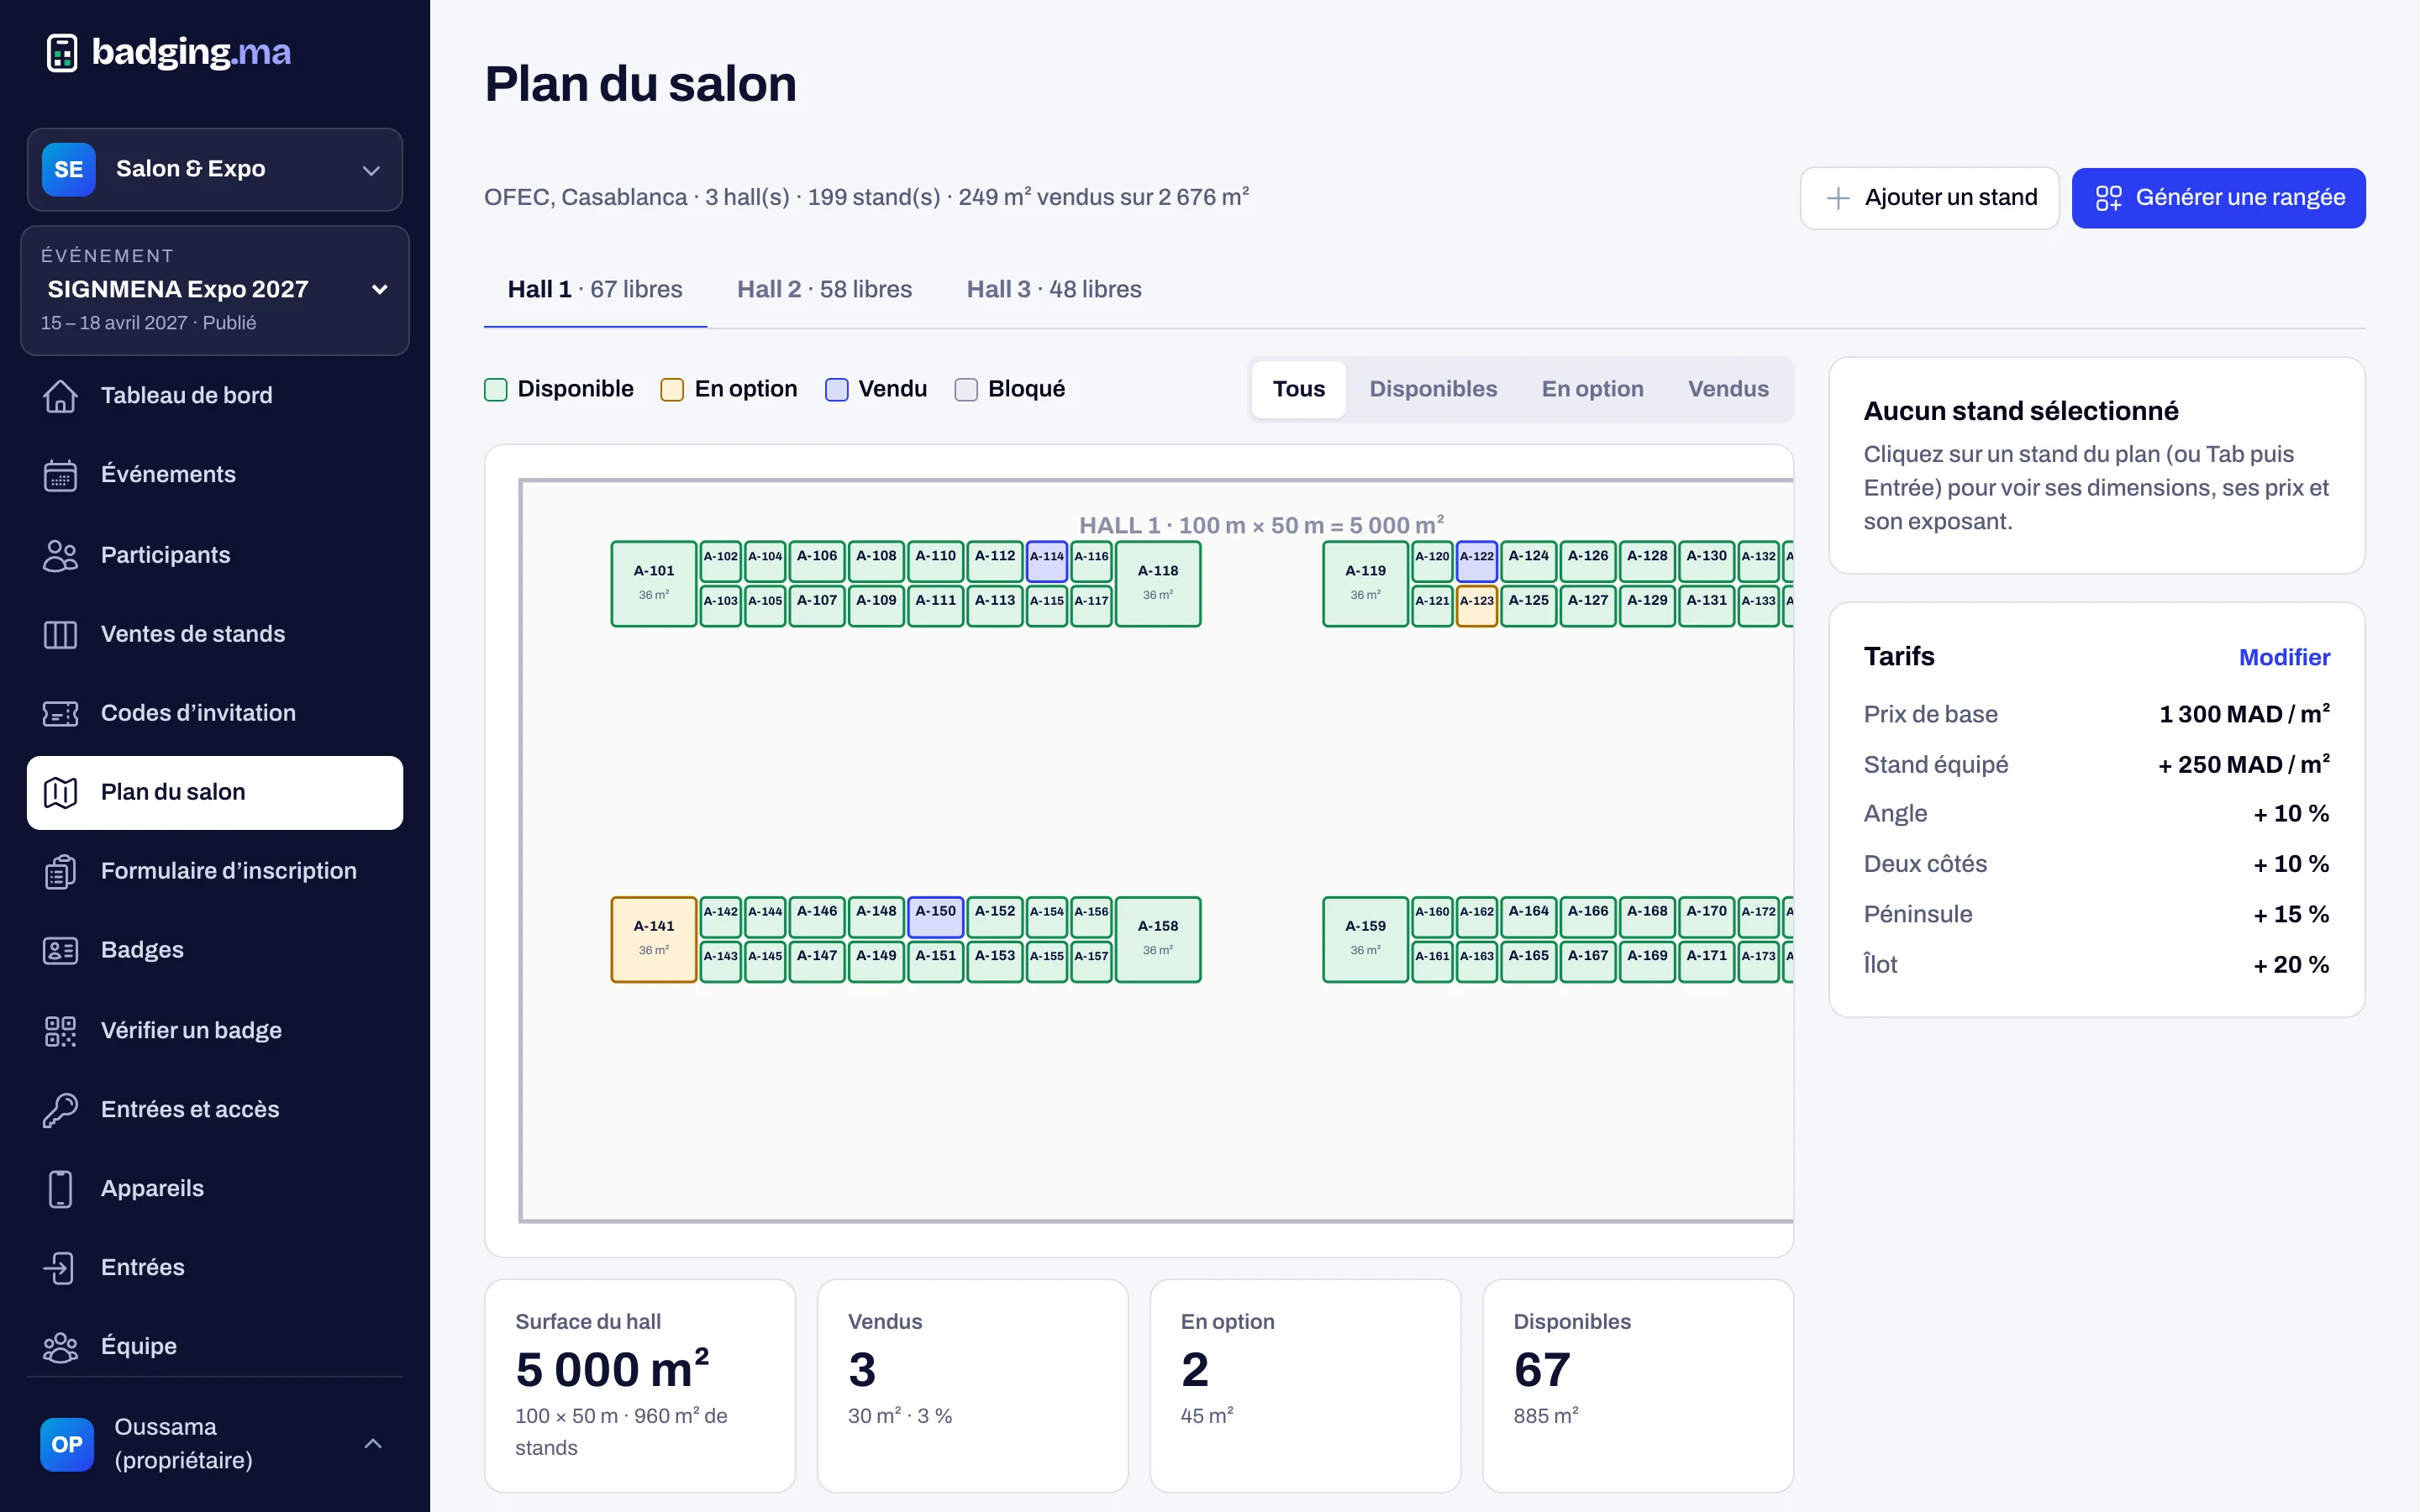Open the Ventes de stands menu item
2420x1512 pixels.
[215, 634]
